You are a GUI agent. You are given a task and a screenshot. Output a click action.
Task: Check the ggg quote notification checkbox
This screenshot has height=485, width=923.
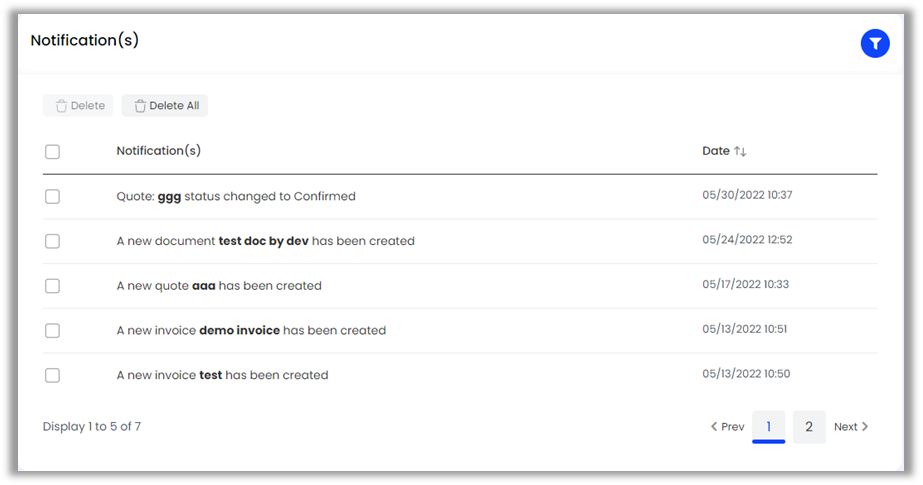53,197
